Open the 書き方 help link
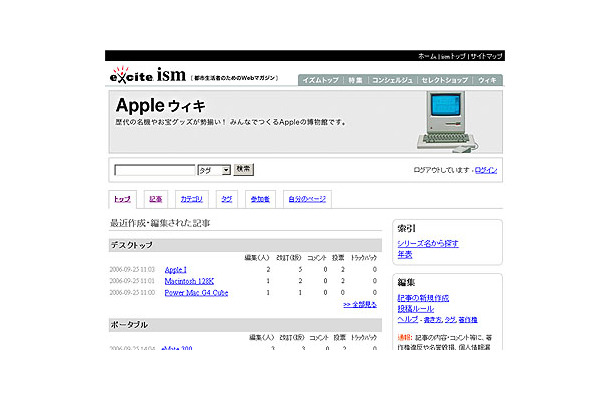610x400 pixels. click(x=433, y=320)
